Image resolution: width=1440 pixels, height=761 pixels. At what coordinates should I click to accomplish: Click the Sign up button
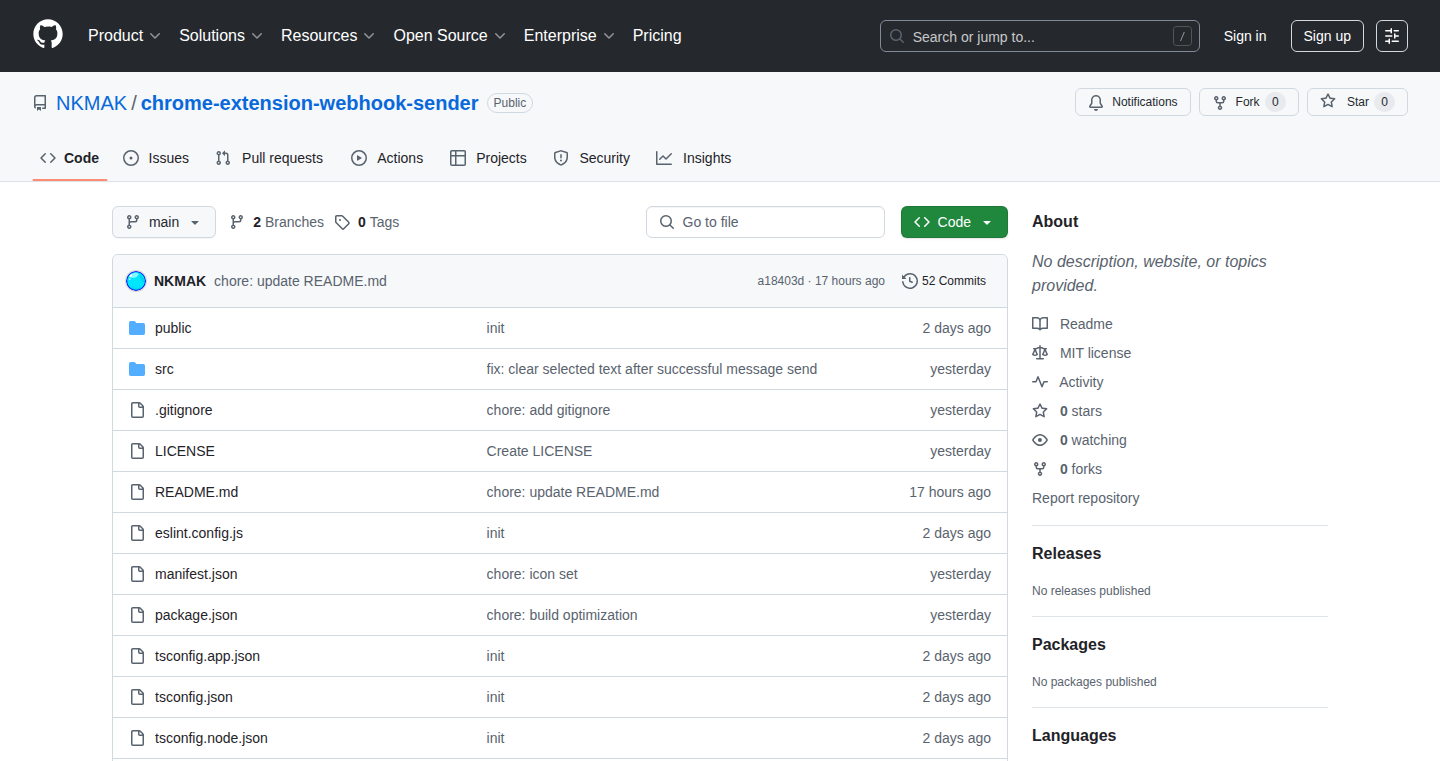tap(1327, 36)
